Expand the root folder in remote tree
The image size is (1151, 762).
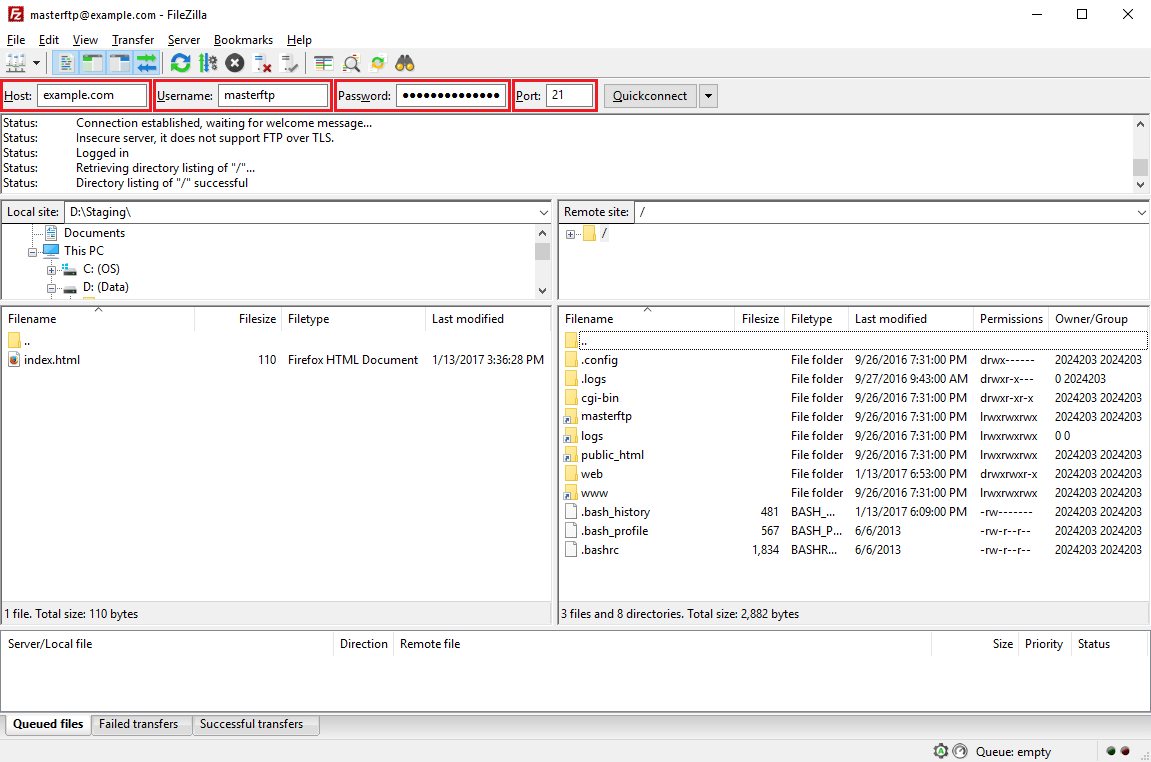[x=570, y=235]
